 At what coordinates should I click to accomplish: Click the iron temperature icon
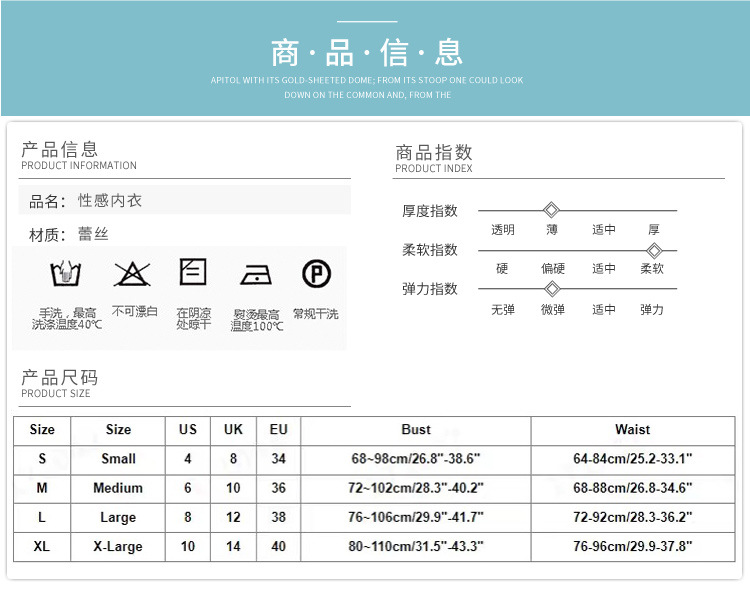[256, 274]
